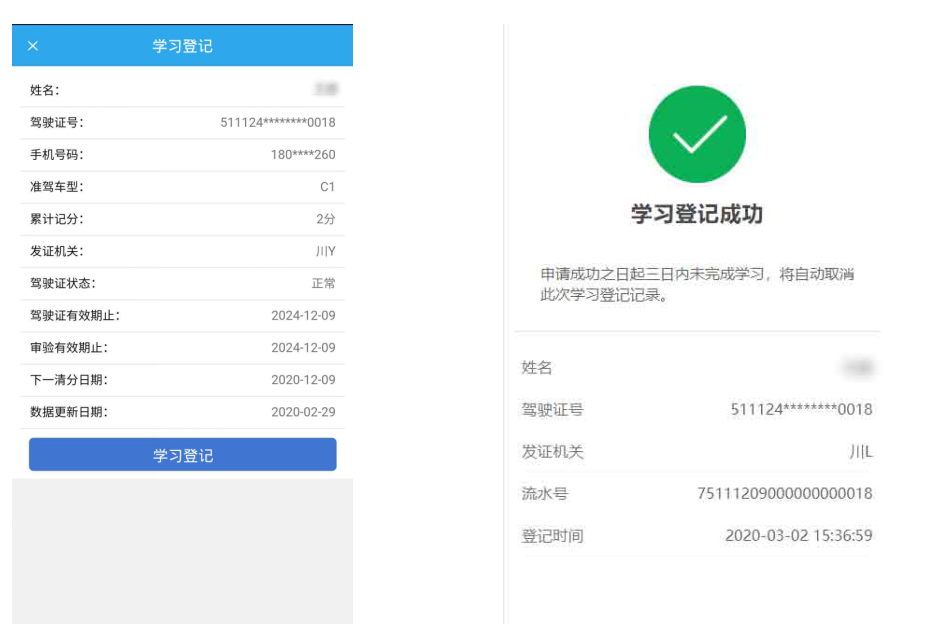
Task: Click the 数据更新日期 value 2020-02-29
Action: click(303, 412)
